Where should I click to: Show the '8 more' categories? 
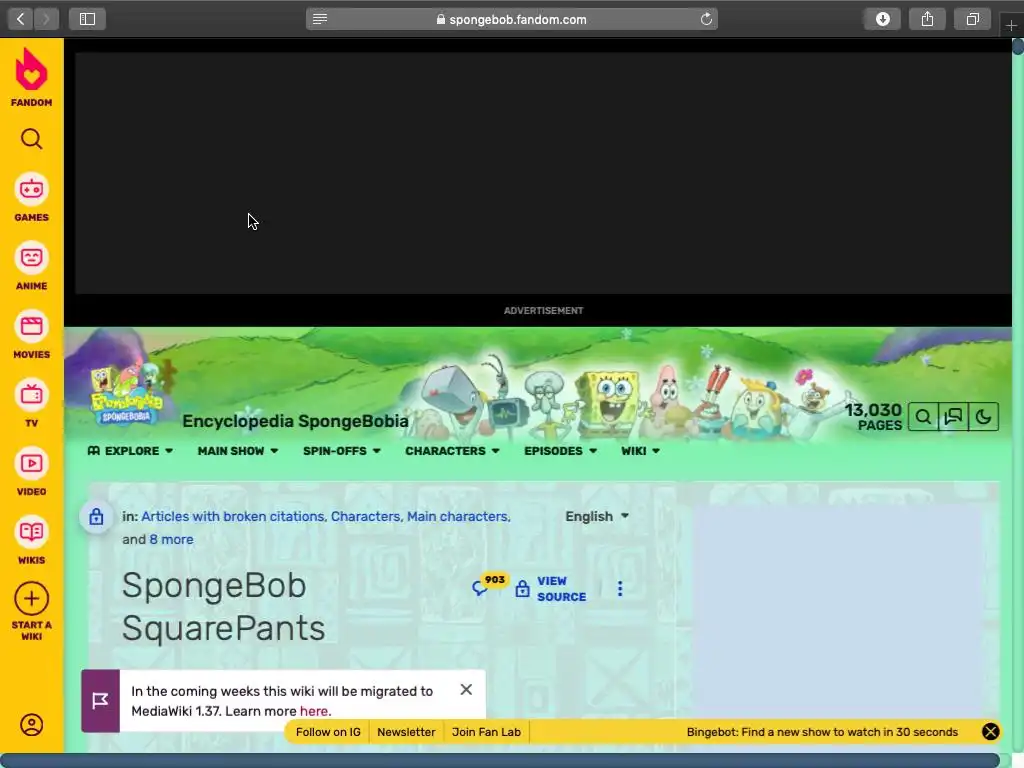[x=171, y=539]
